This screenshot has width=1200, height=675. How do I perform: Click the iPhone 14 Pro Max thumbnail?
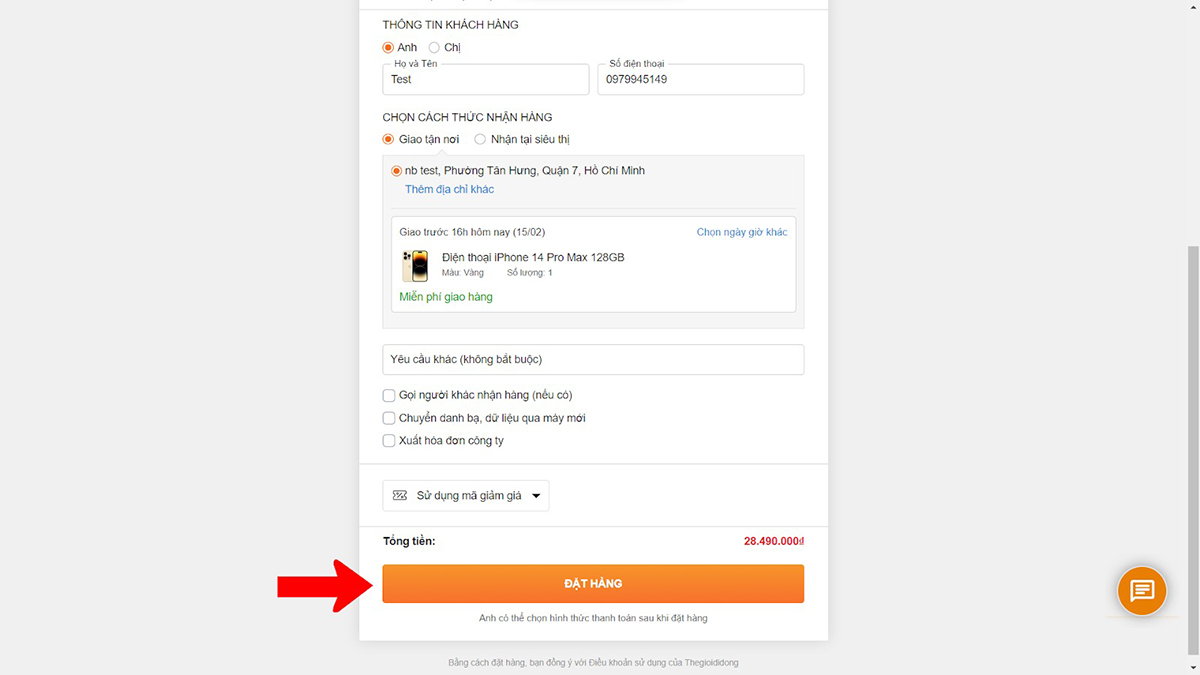[415, 266]
